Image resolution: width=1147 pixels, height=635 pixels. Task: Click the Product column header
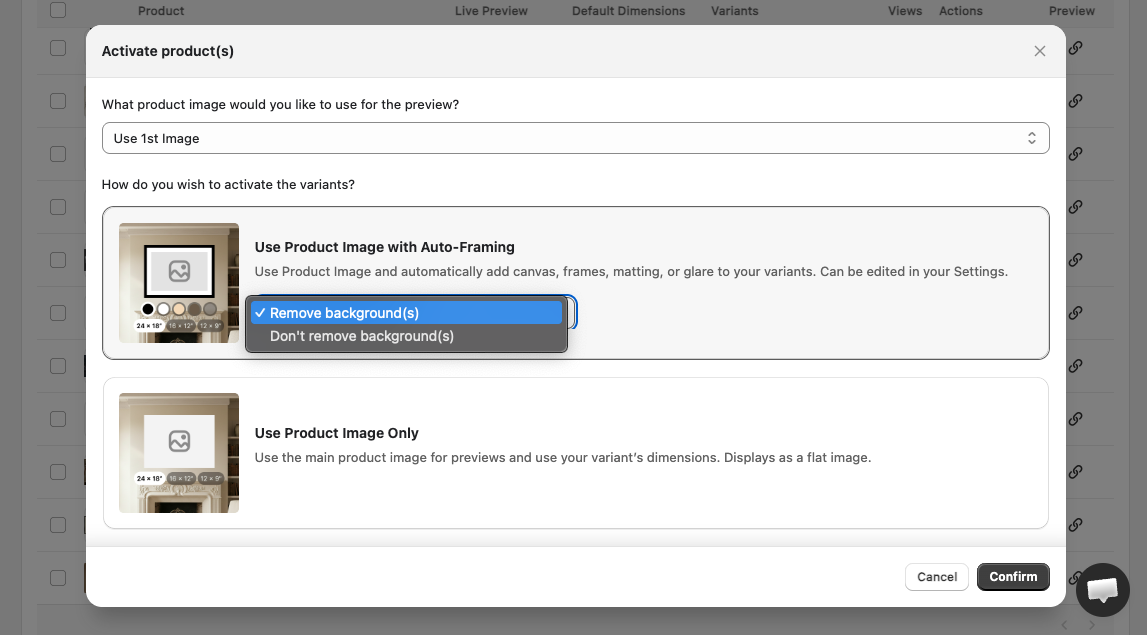pyautogui.click(x=161, y=11)
